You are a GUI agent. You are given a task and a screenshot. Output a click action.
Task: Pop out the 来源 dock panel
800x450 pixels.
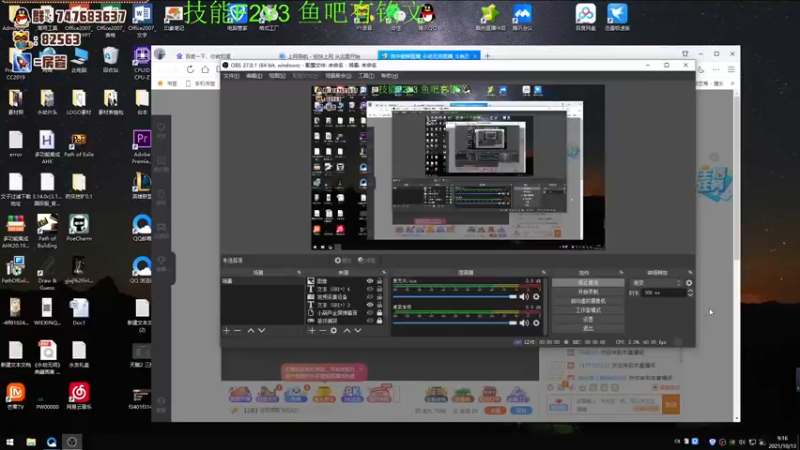click(x=384, y=272)
